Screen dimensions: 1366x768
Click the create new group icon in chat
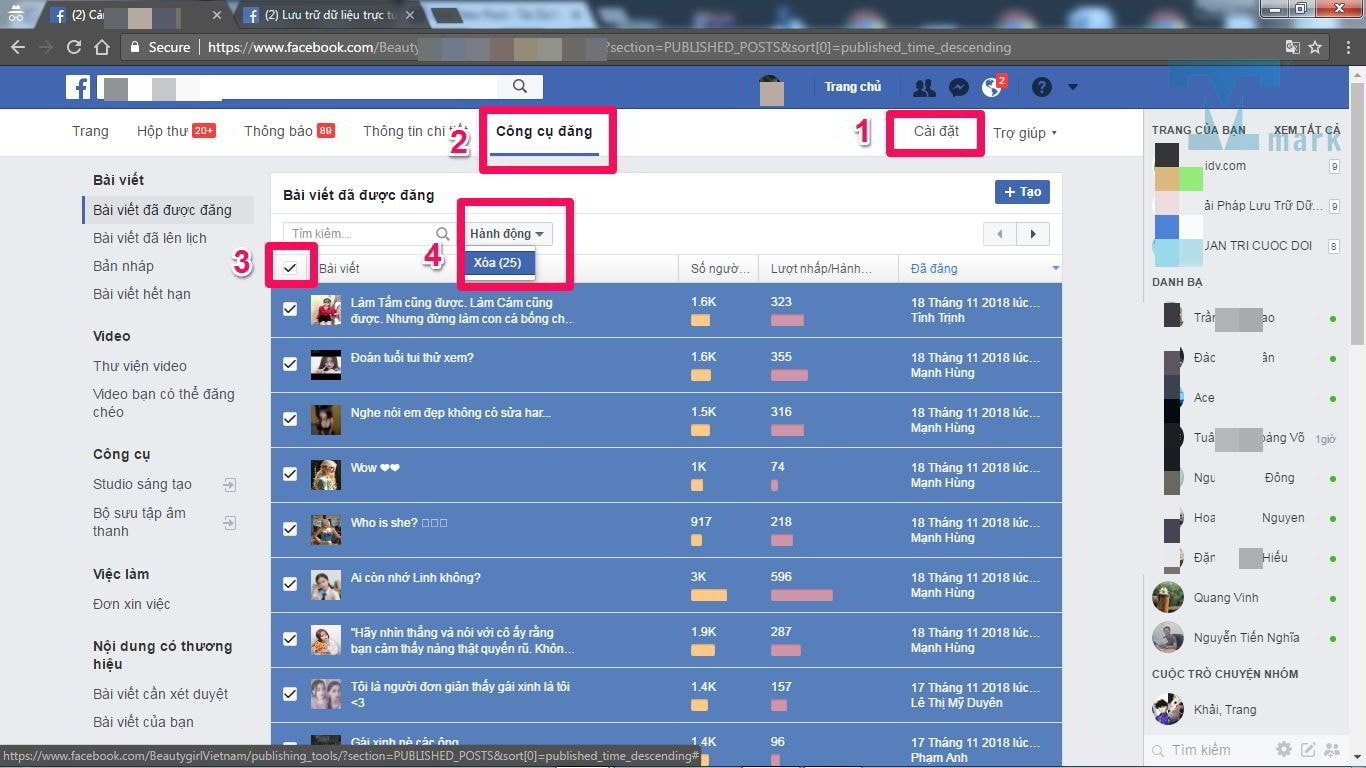1333,749
